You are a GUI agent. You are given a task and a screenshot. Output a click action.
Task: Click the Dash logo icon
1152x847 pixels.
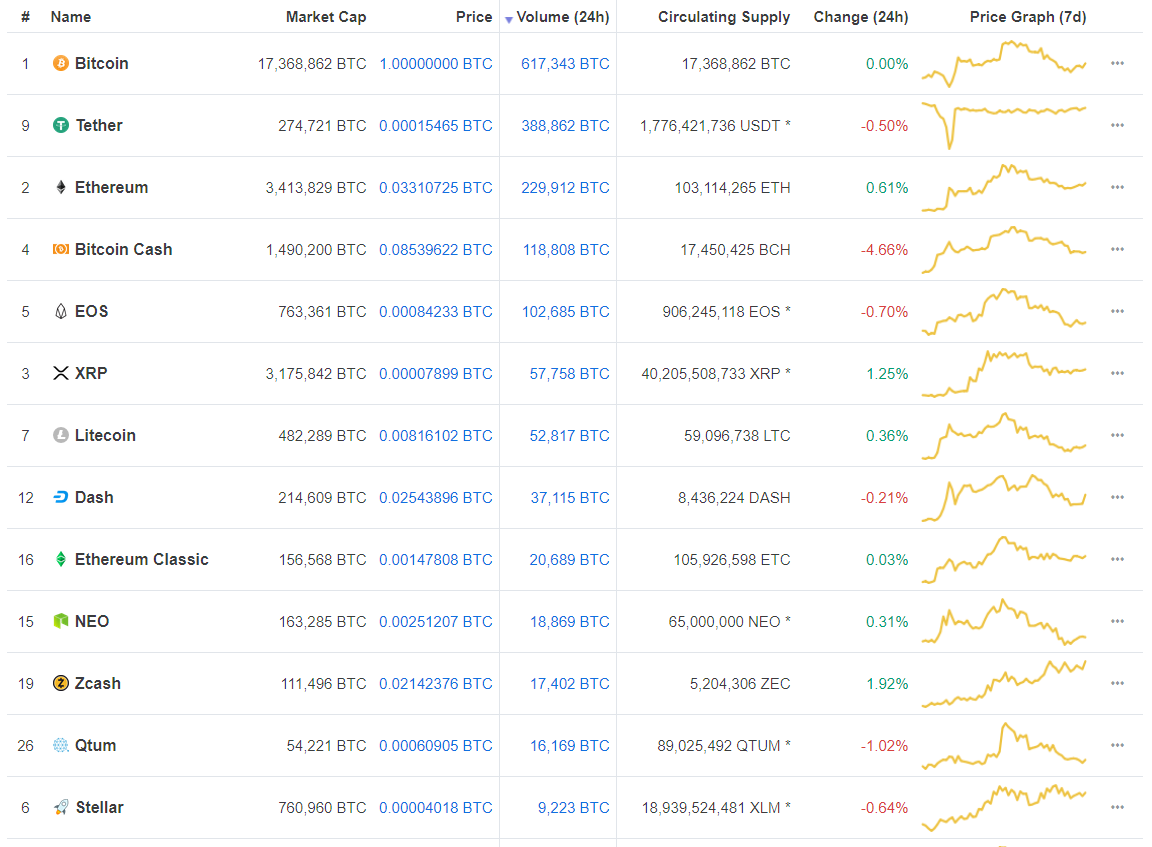[61, 497]
